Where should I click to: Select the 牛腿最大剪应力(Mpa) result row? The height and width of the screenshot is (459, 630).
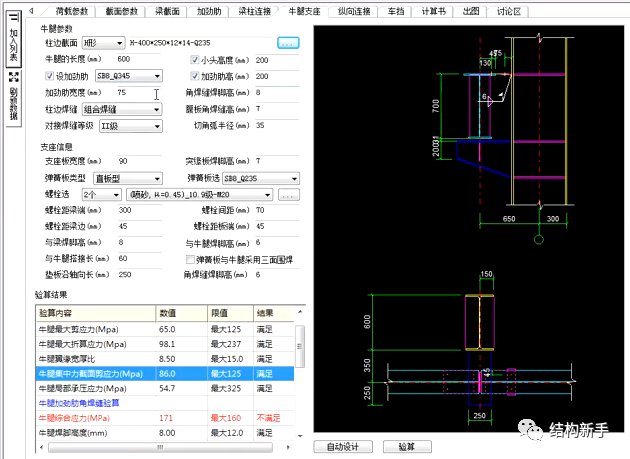[x=165, y=329]
